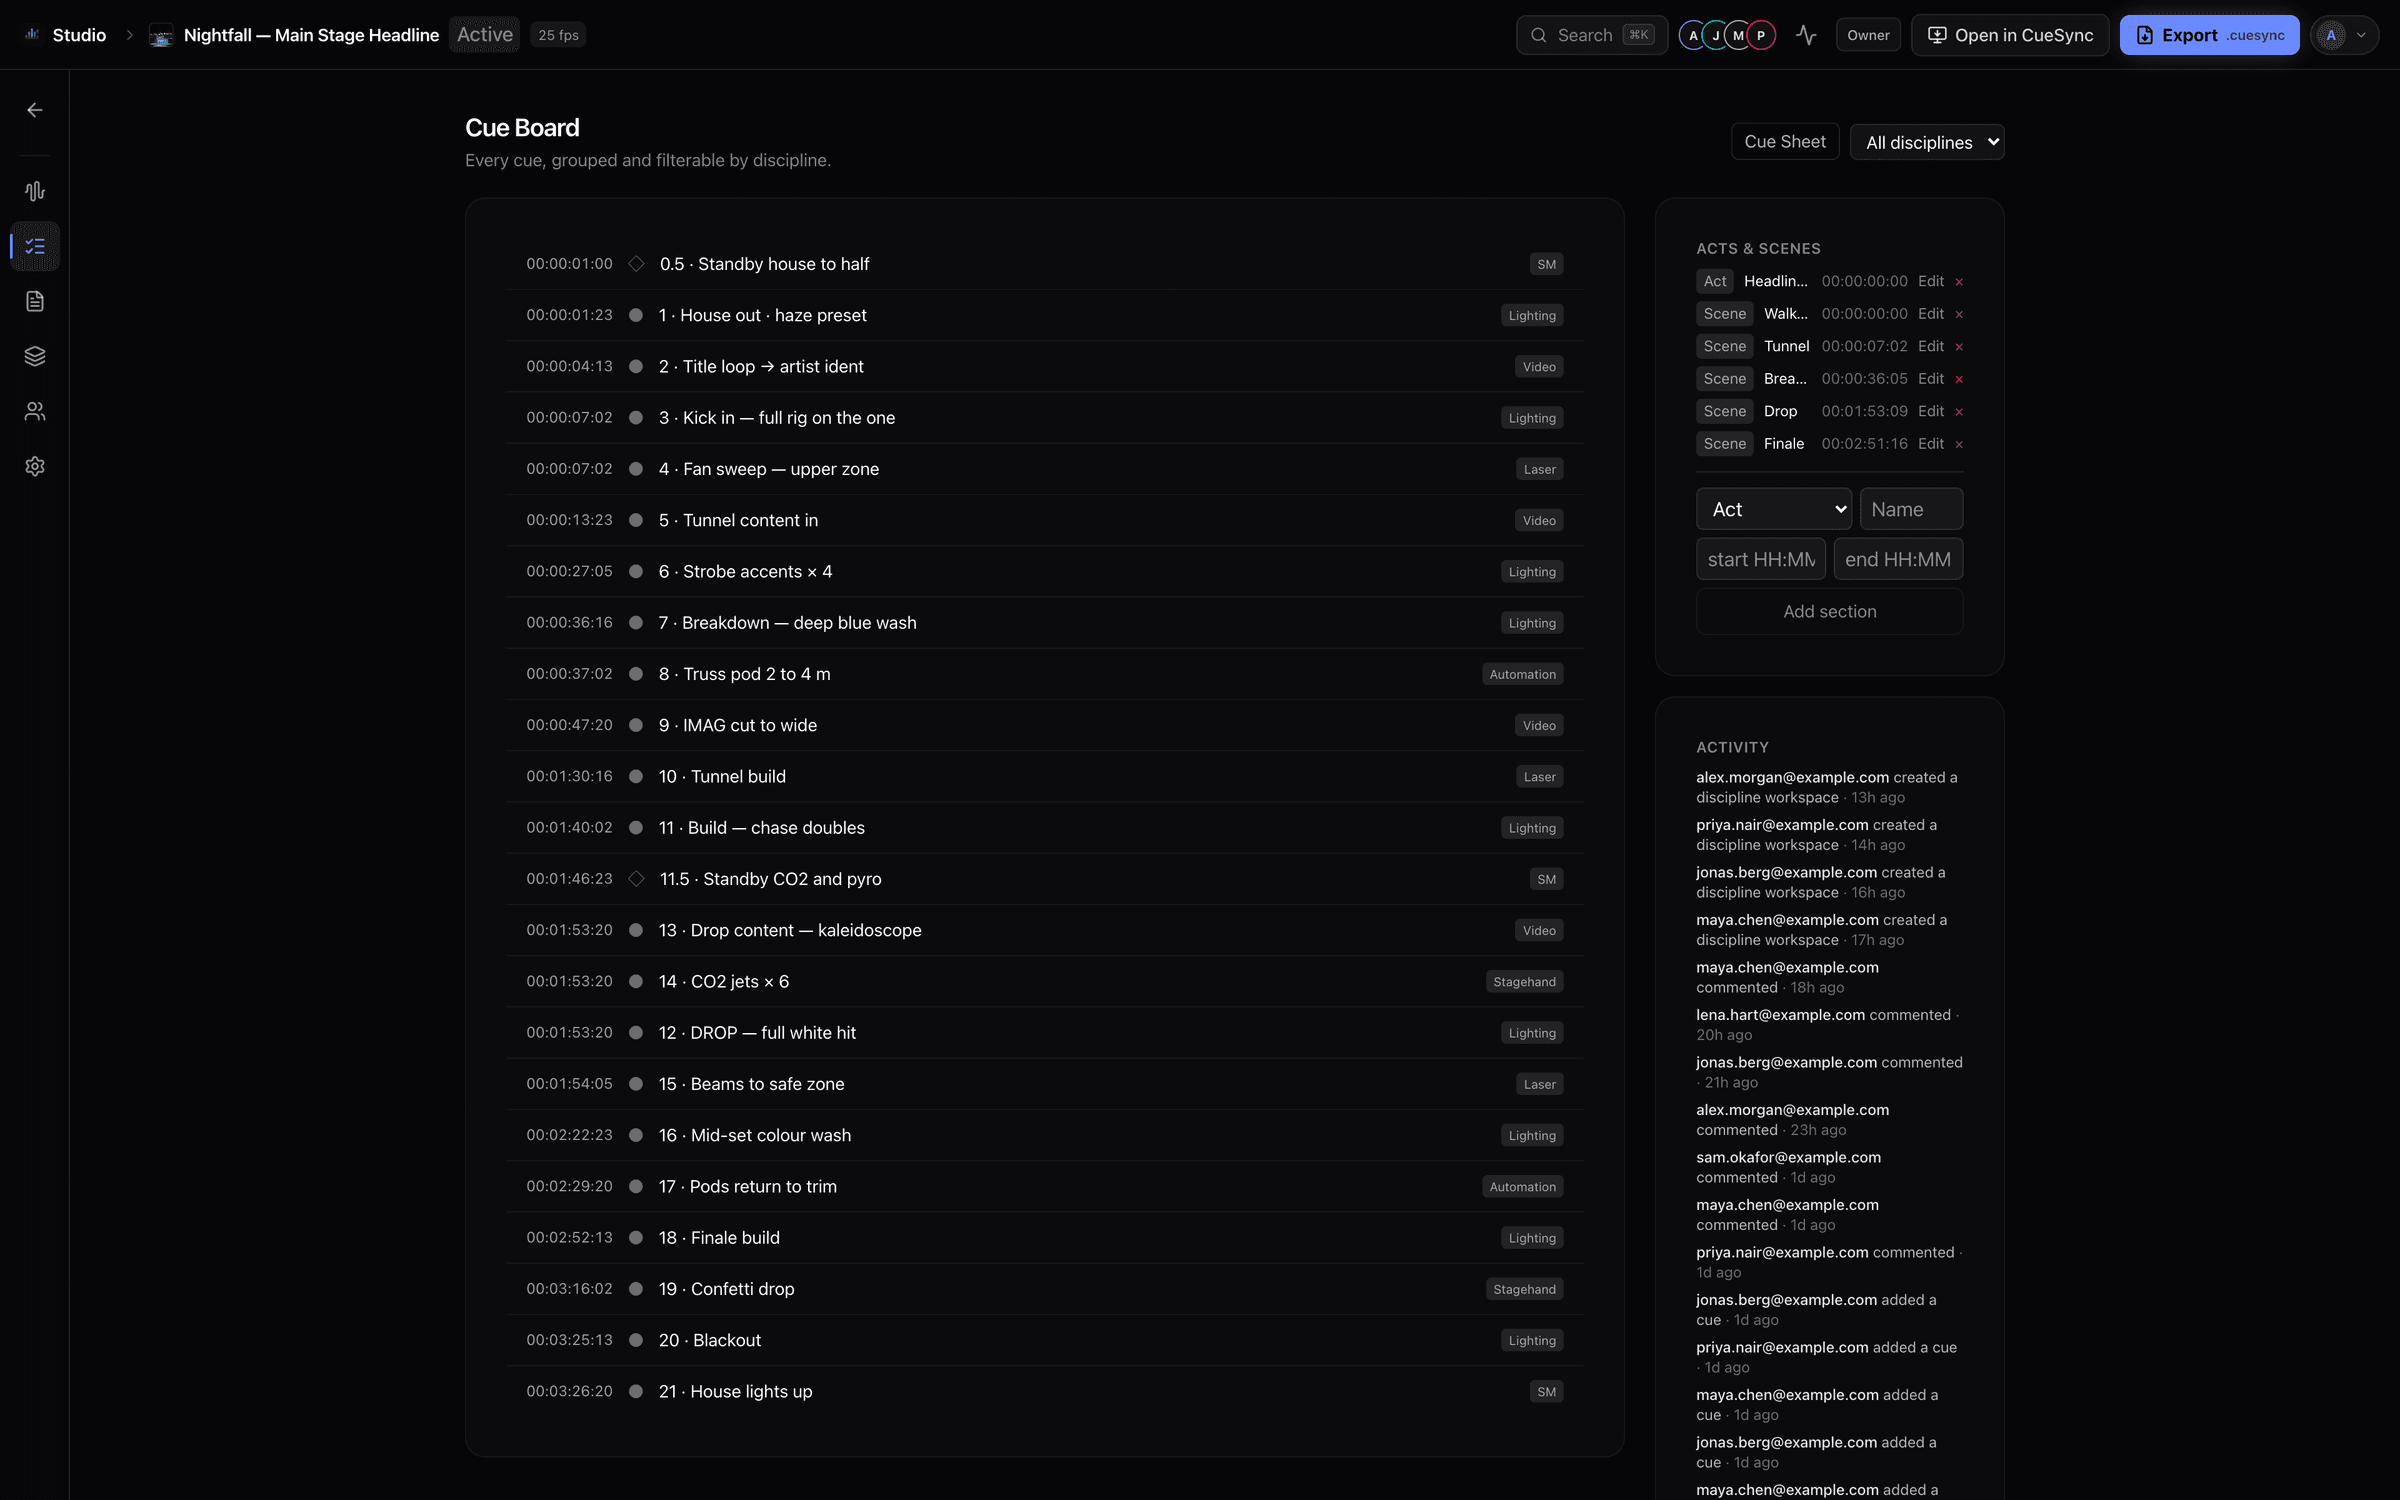The height and width of the screenshot is (1500, 2400).
Task: Click Add section button
Action: coord(1829,611)
